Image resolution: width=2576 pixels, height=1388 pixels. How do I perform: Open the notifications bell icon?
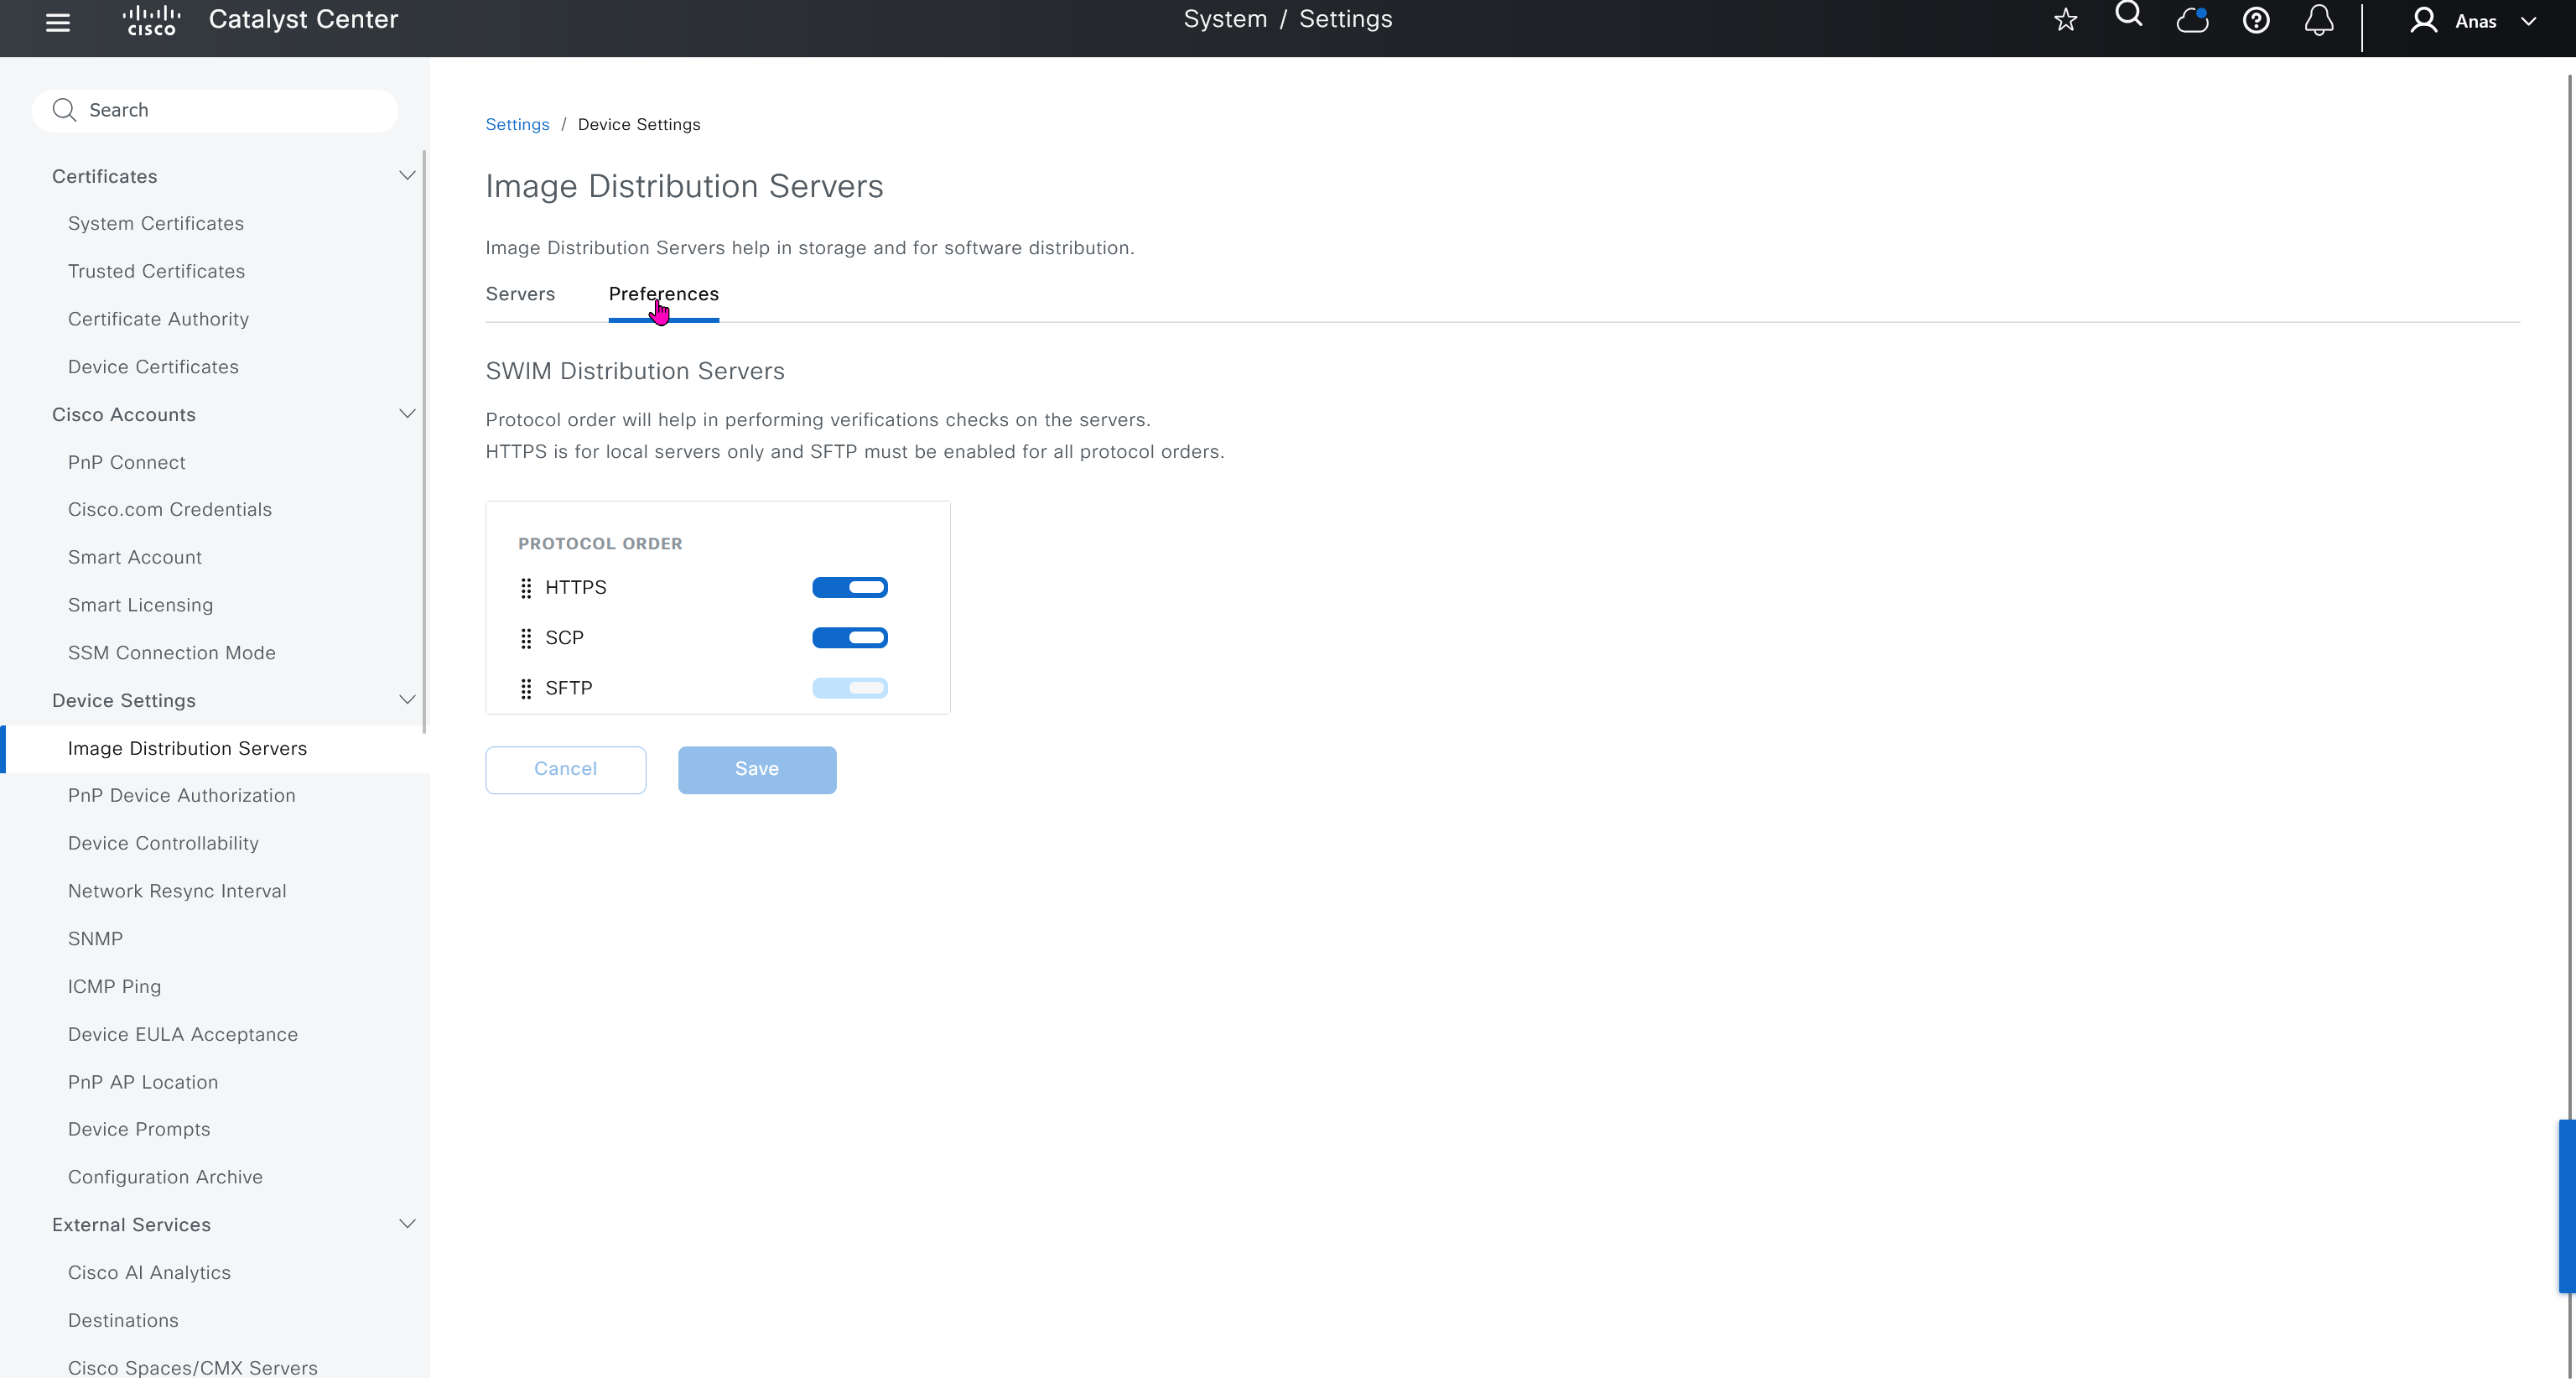tap(2318, 20)
